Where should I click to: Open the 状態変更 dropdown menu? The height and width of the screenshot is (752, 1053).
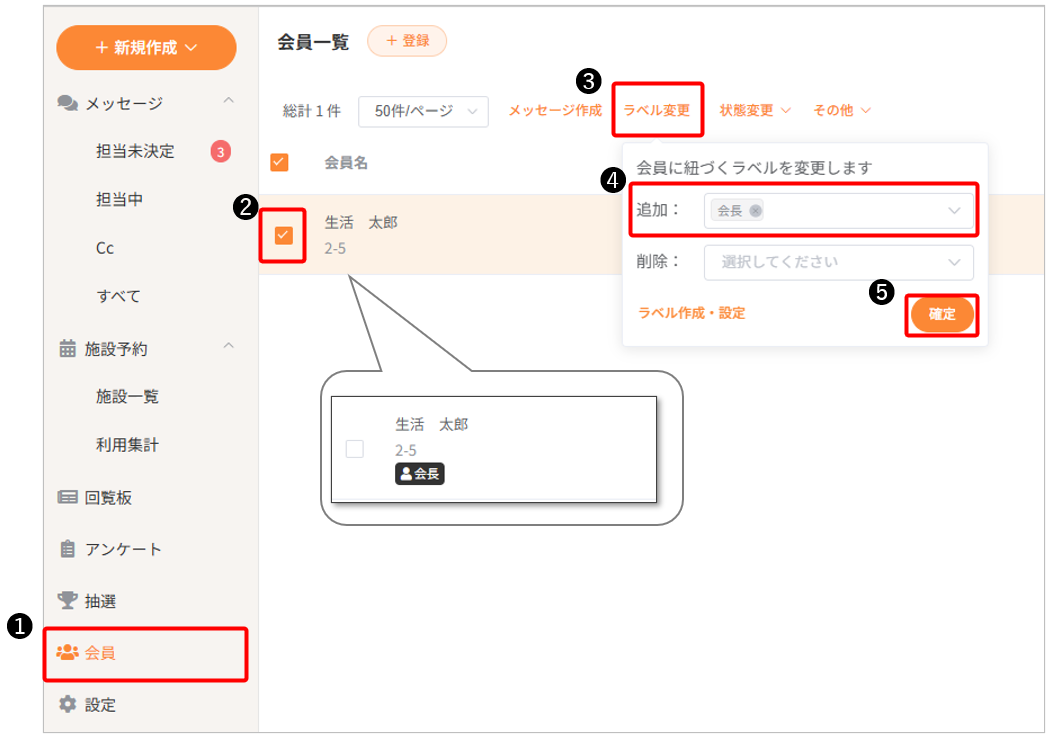[x=755, y=110]
